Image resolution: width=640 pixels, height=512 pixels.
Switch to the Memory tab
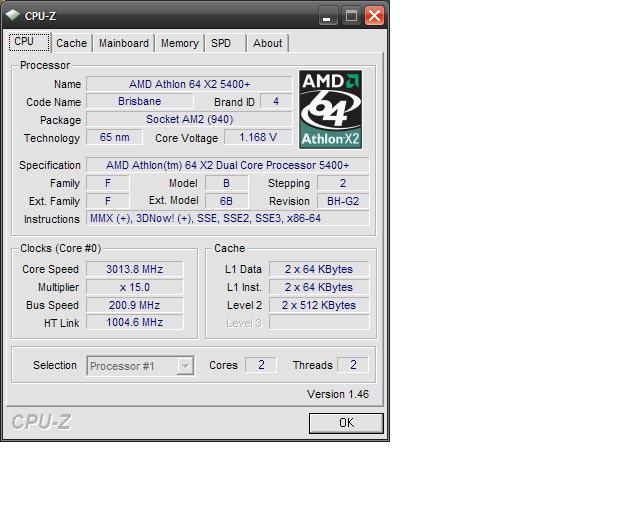180,43
